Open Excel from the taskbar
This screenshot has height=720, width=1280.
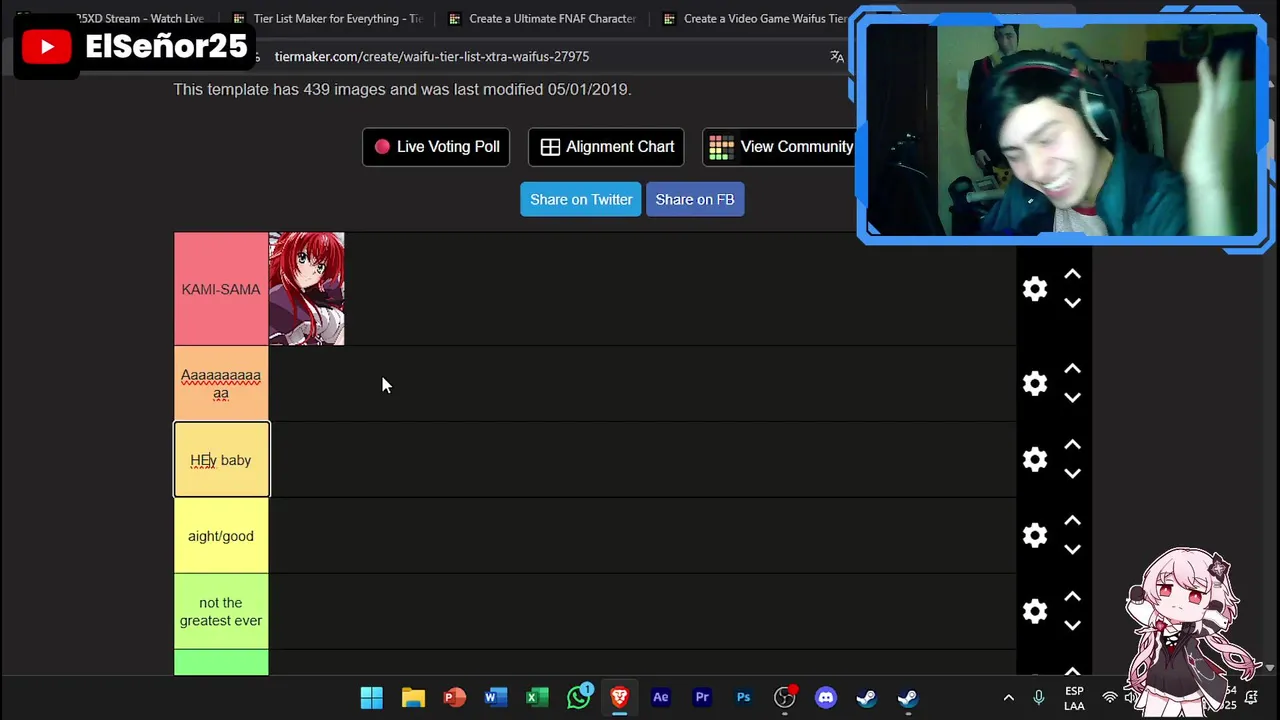click(x=537, y=697)
